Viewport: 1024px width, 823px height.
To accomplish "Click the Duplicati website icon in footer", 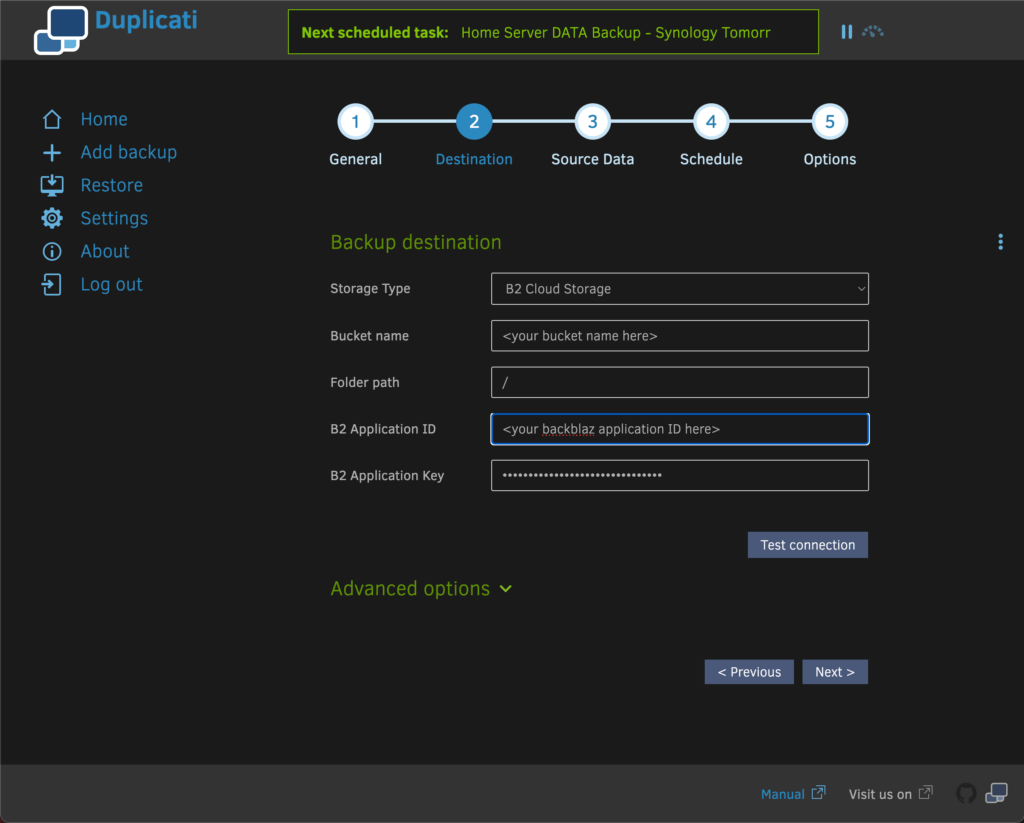I will [x=996, y=793].
